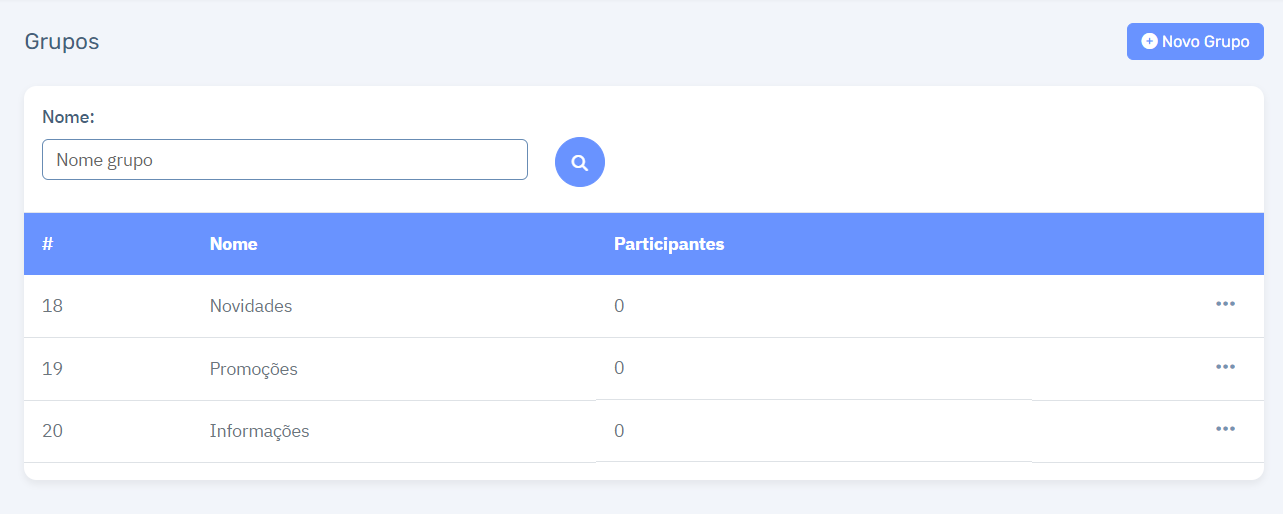Click participant count in Novidades row

[619, 306]
